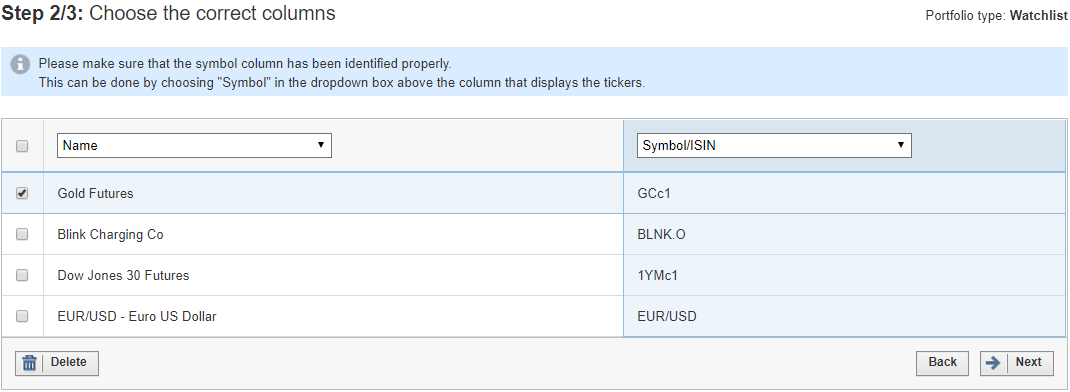1070x392 pixels.
Task: Click the arrow icon on Next button
Action: (x=993, y=363)
